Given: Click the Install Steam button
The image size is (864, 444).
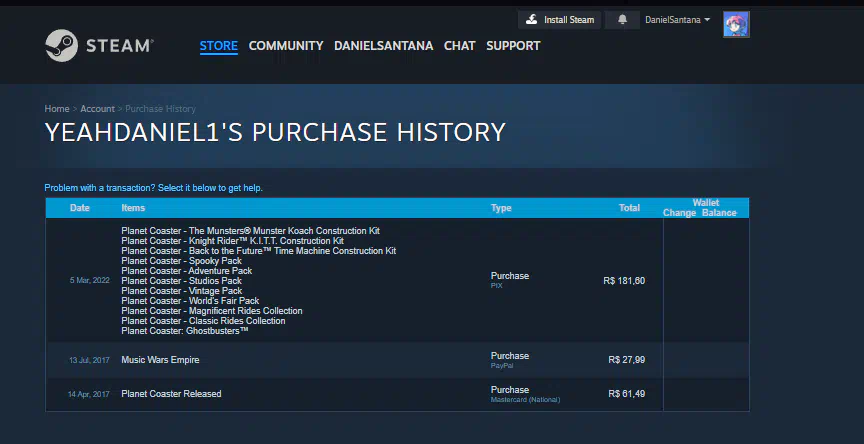Looking at the screenshot, I should [559, 20].
